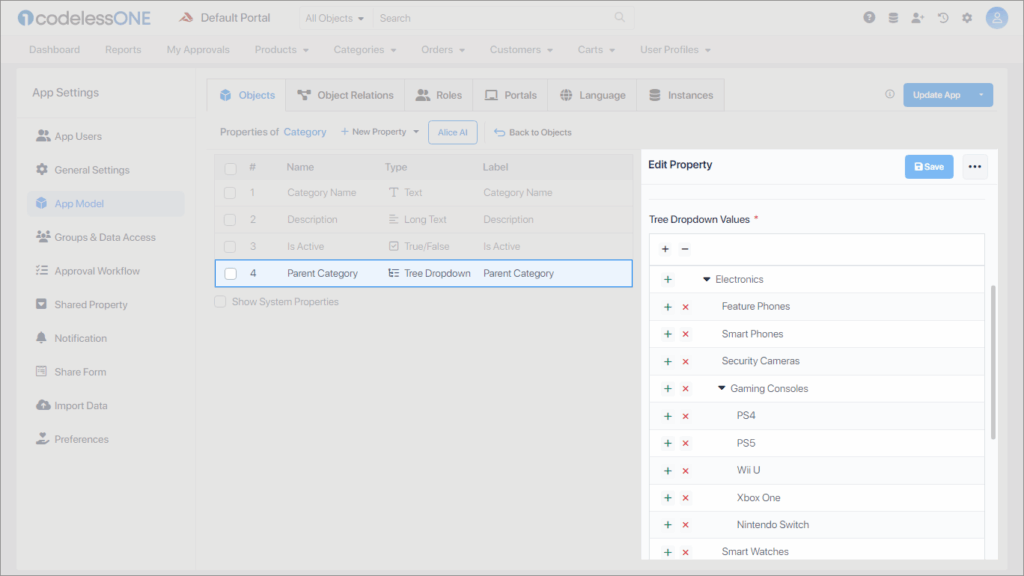Screen dimensions: 1024x576
Task: Click the Update App button
Action: tap(936, 95)
